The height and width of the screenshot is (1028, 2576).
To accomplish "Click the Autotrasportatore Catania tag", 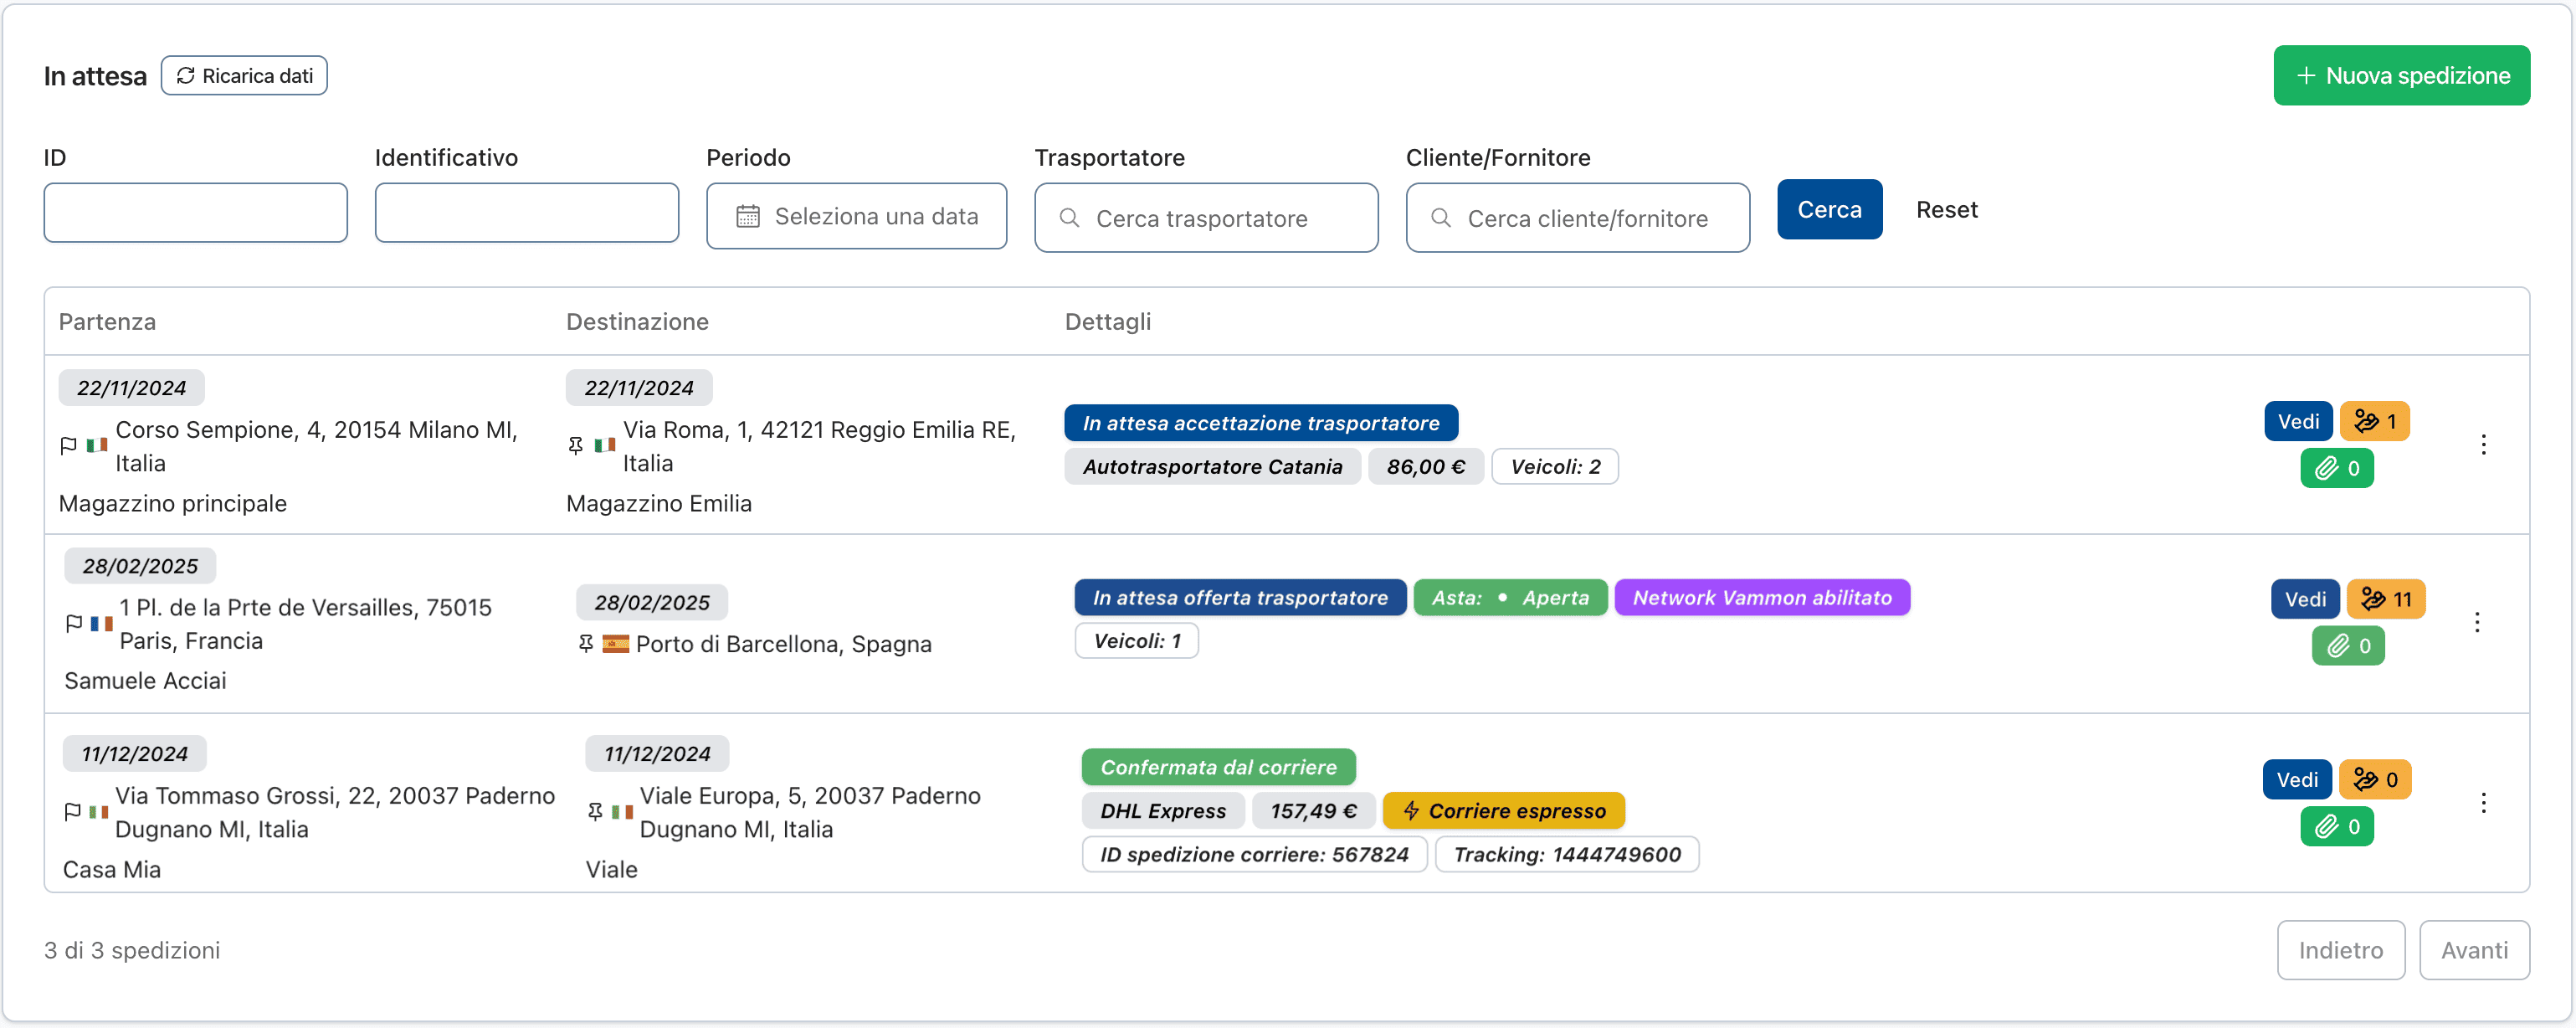I will coord(1212,467).
